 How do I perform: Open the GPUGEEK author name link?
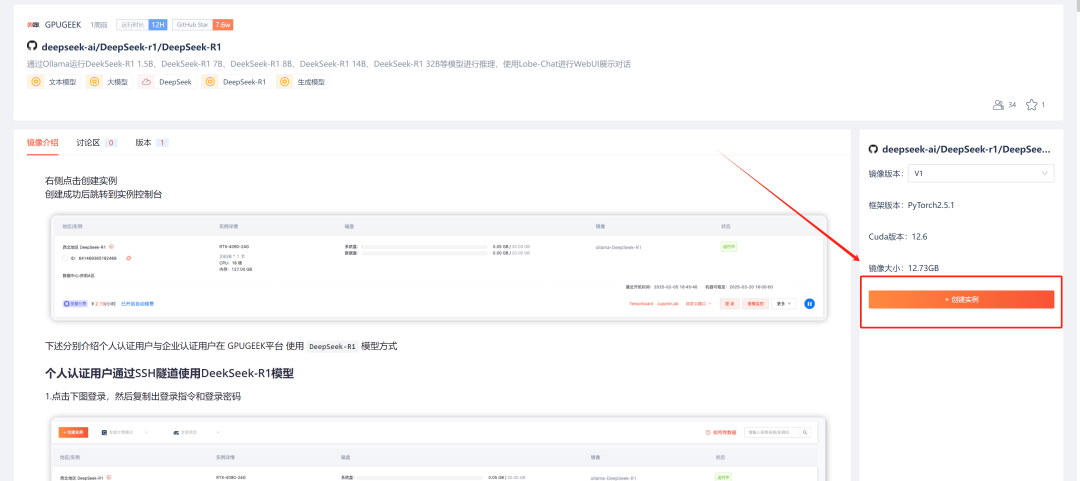(63, 25)
